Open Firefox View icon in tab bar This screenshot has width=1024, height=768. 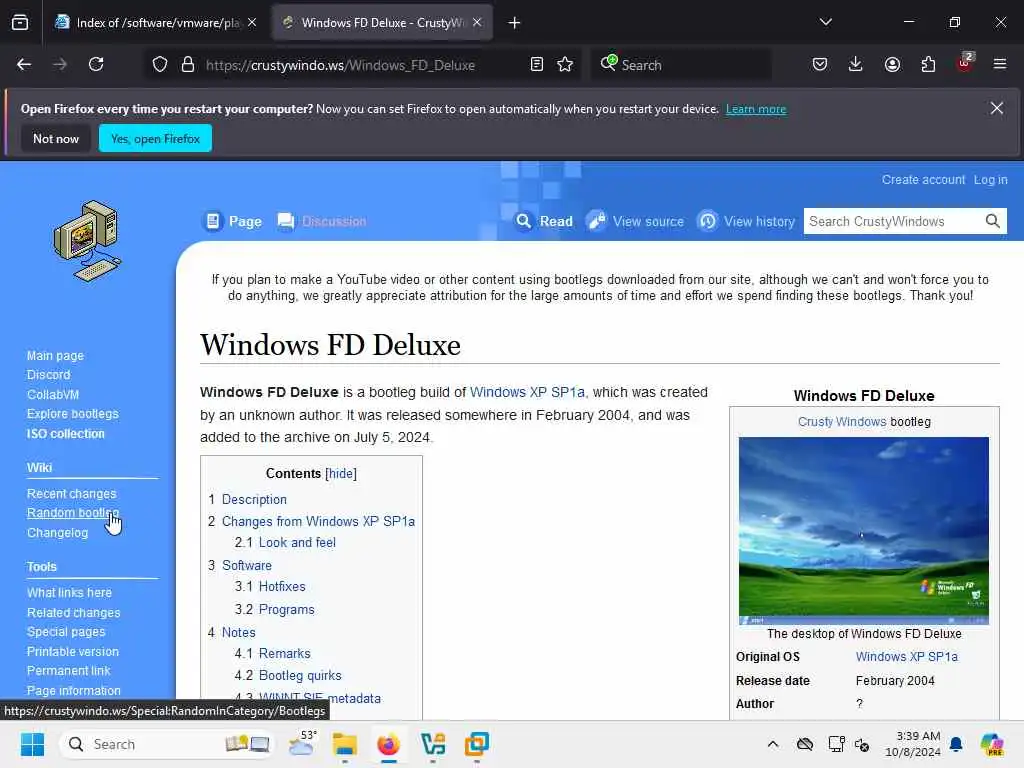pyautogui.click(x=20, y=23)
